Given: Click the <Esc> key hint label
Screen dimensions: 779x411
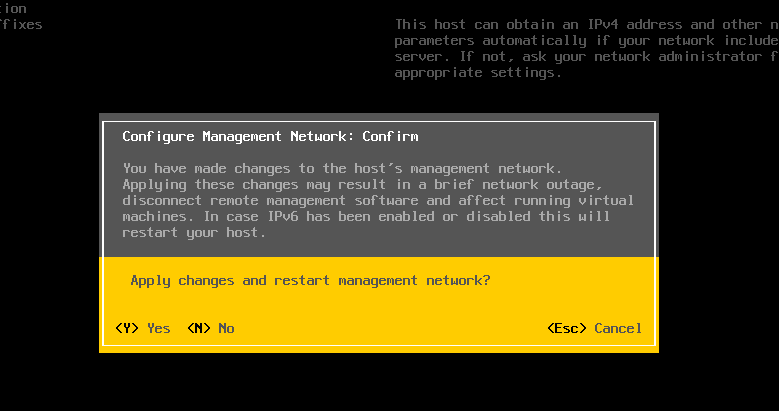Looking at the screenshot, I should point(566,328).
